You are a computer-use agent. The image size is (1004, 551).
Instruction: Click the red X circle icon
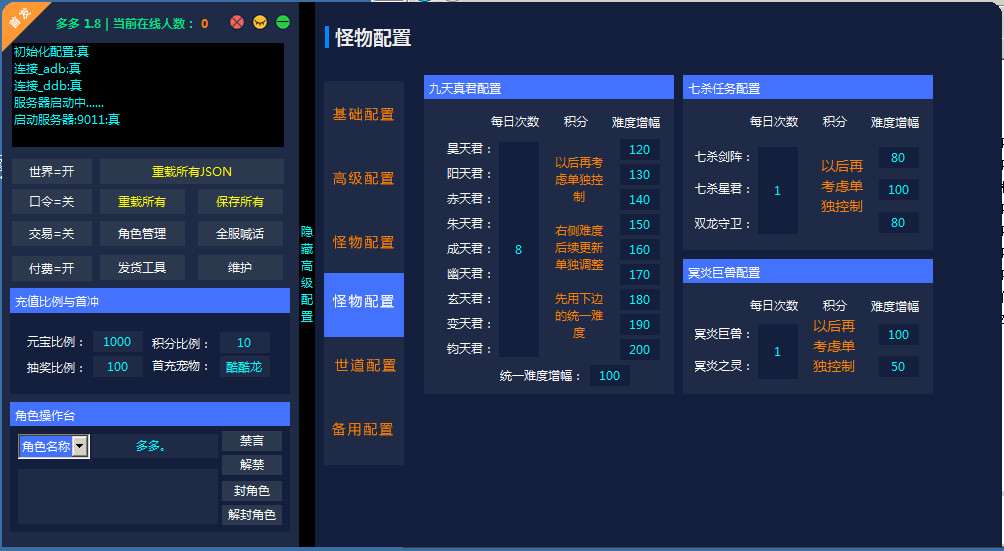(237, 22)
